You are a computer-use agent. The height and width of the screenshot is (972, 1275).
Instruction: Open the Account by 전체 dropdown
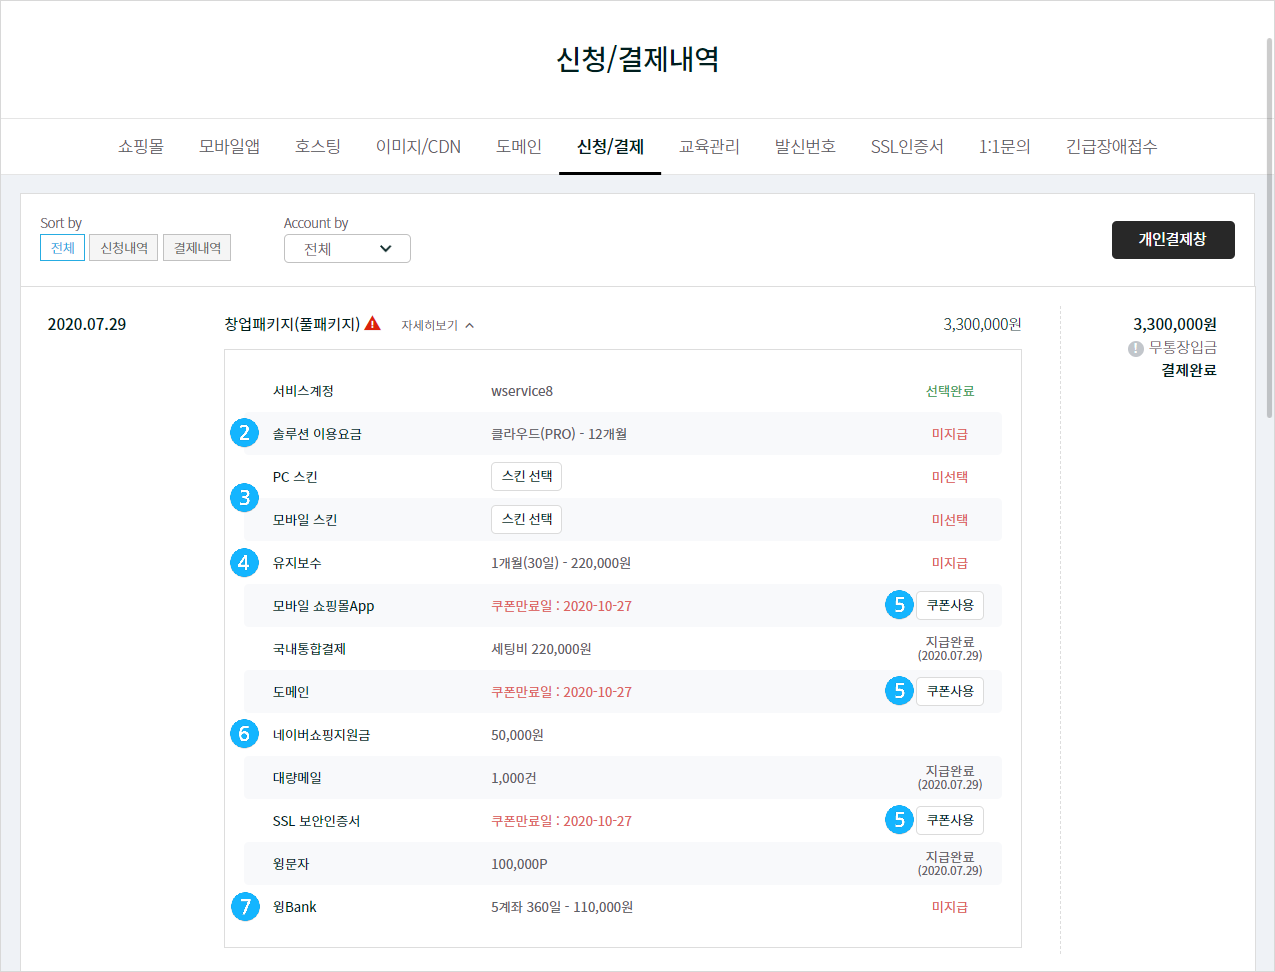[347, 249]
